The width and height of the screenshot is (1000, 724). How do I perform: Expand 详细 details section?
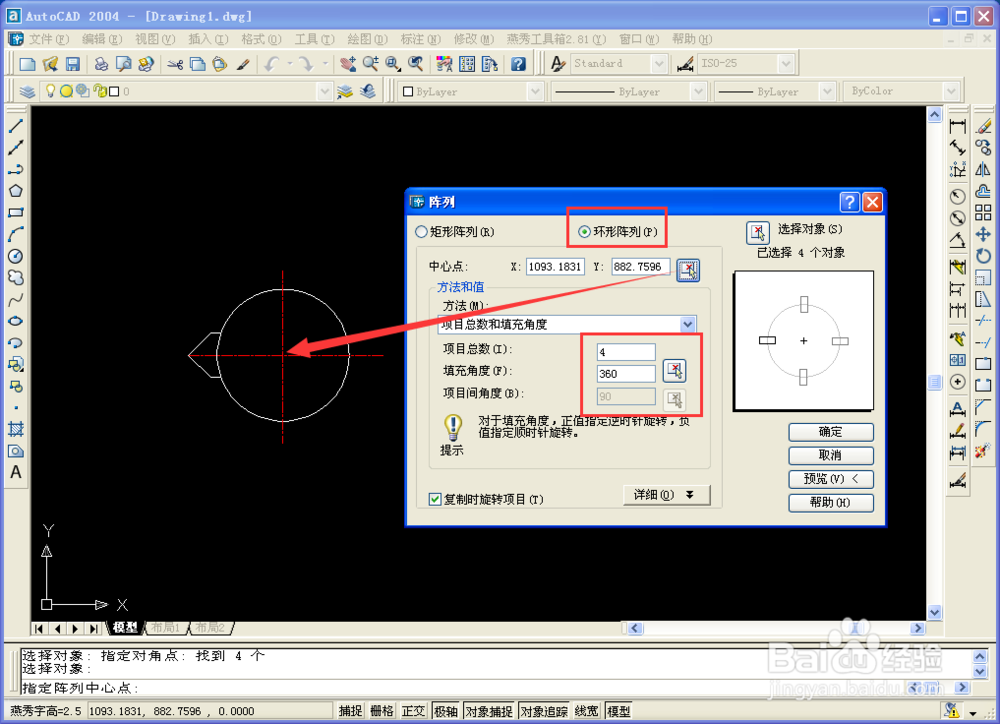click(666, 494)
